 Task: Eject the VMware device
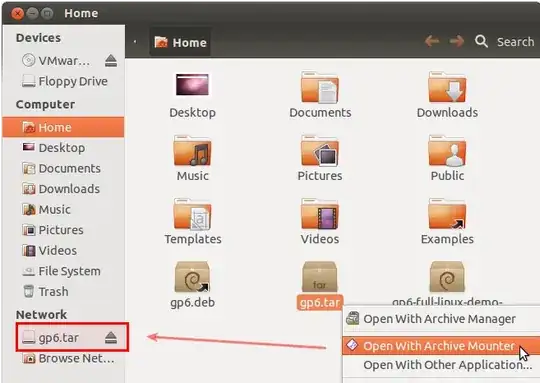pyautogui.click(x=111, y=61)
